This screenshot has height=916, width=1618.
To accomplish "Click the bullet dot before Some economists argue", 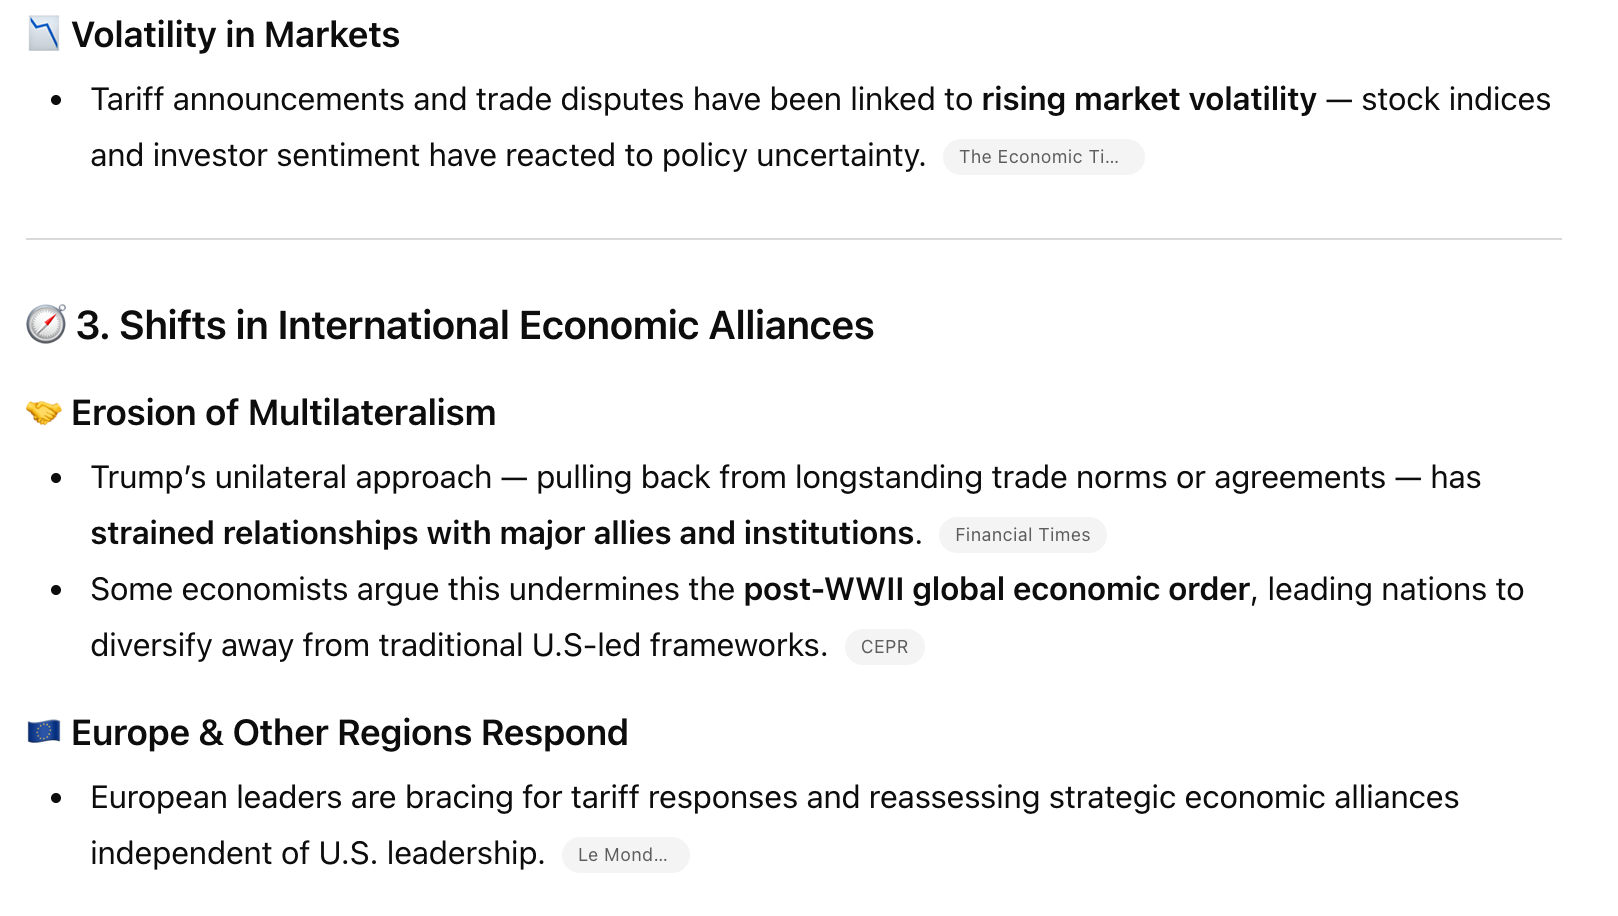I will [x=56, y=590].
